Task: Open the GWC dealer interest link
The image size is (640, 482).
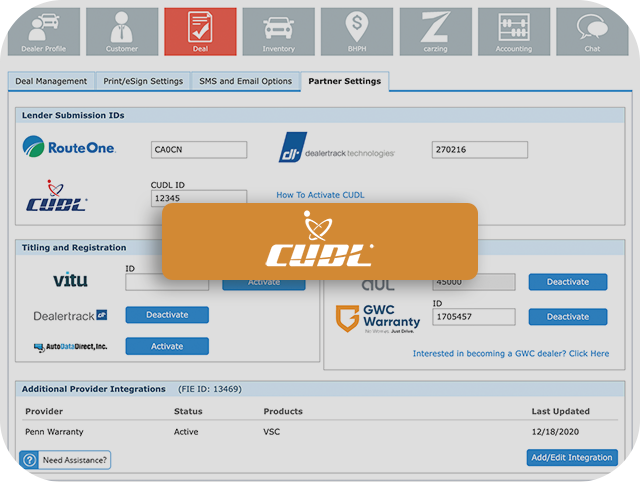Action: point(510,354)
